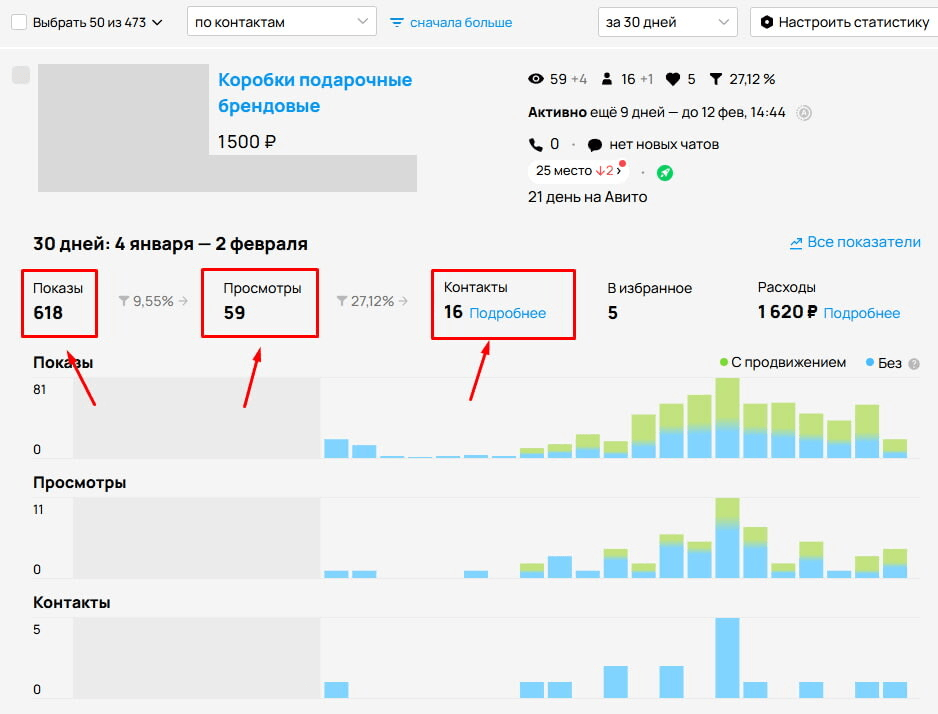Click the '30 дней: 4 января — 2 февраля' heading
The image size is (938, 714).
point(170,244)
